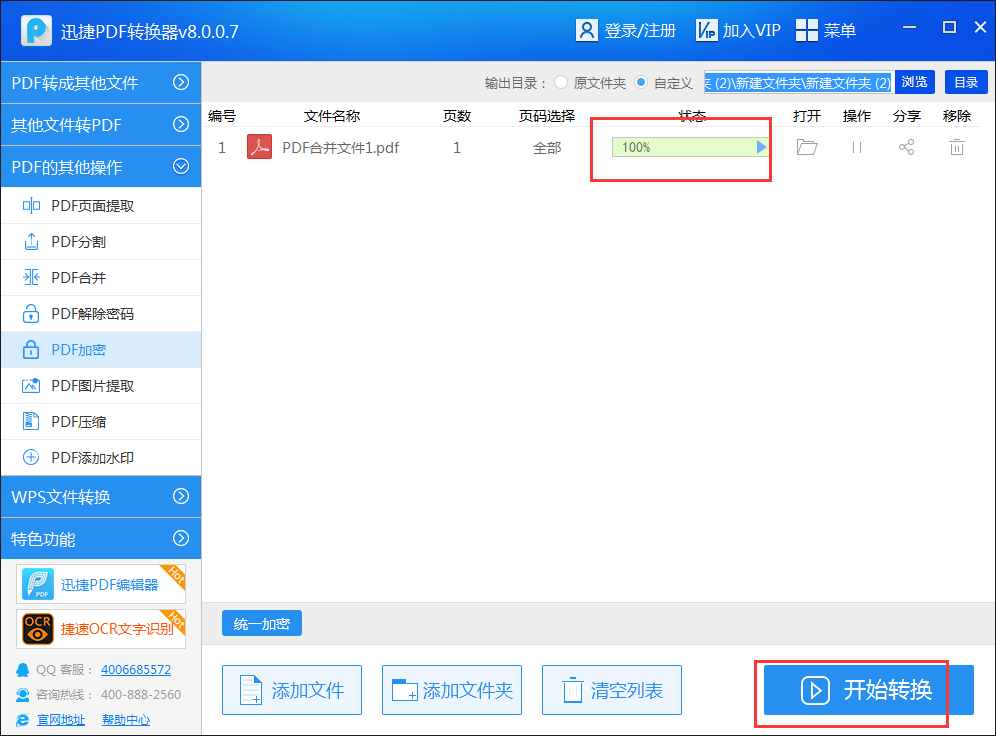Expand the 特色功能 section
The height and width of the screenshot is (736, 996).
(101, 539)
